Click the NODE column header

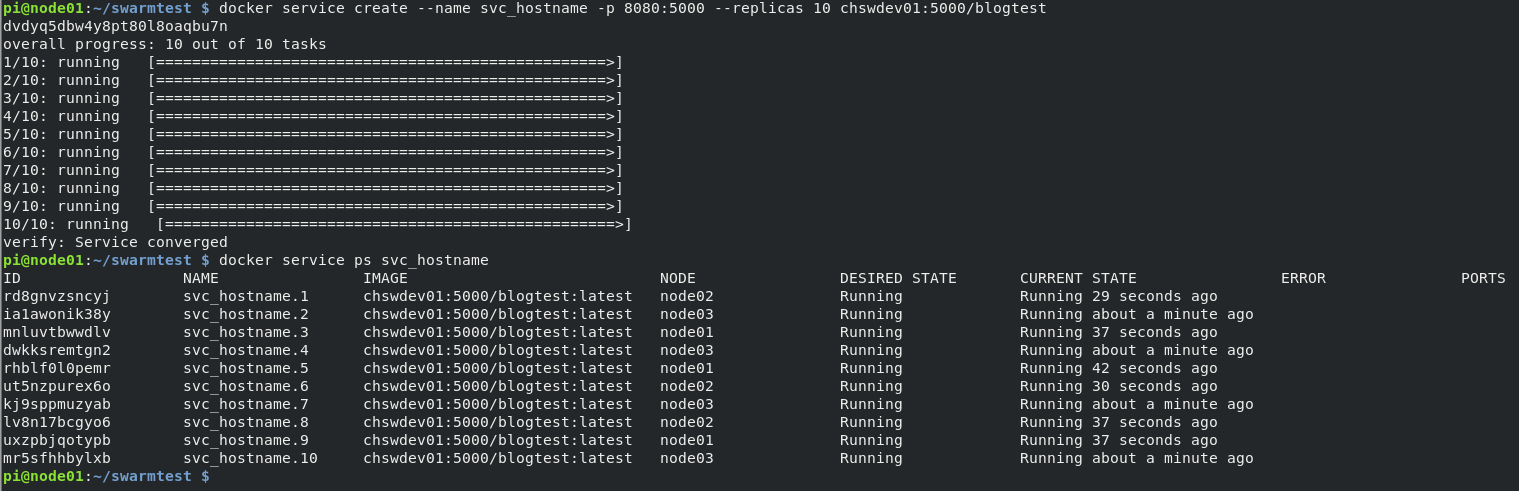[678, 278]
